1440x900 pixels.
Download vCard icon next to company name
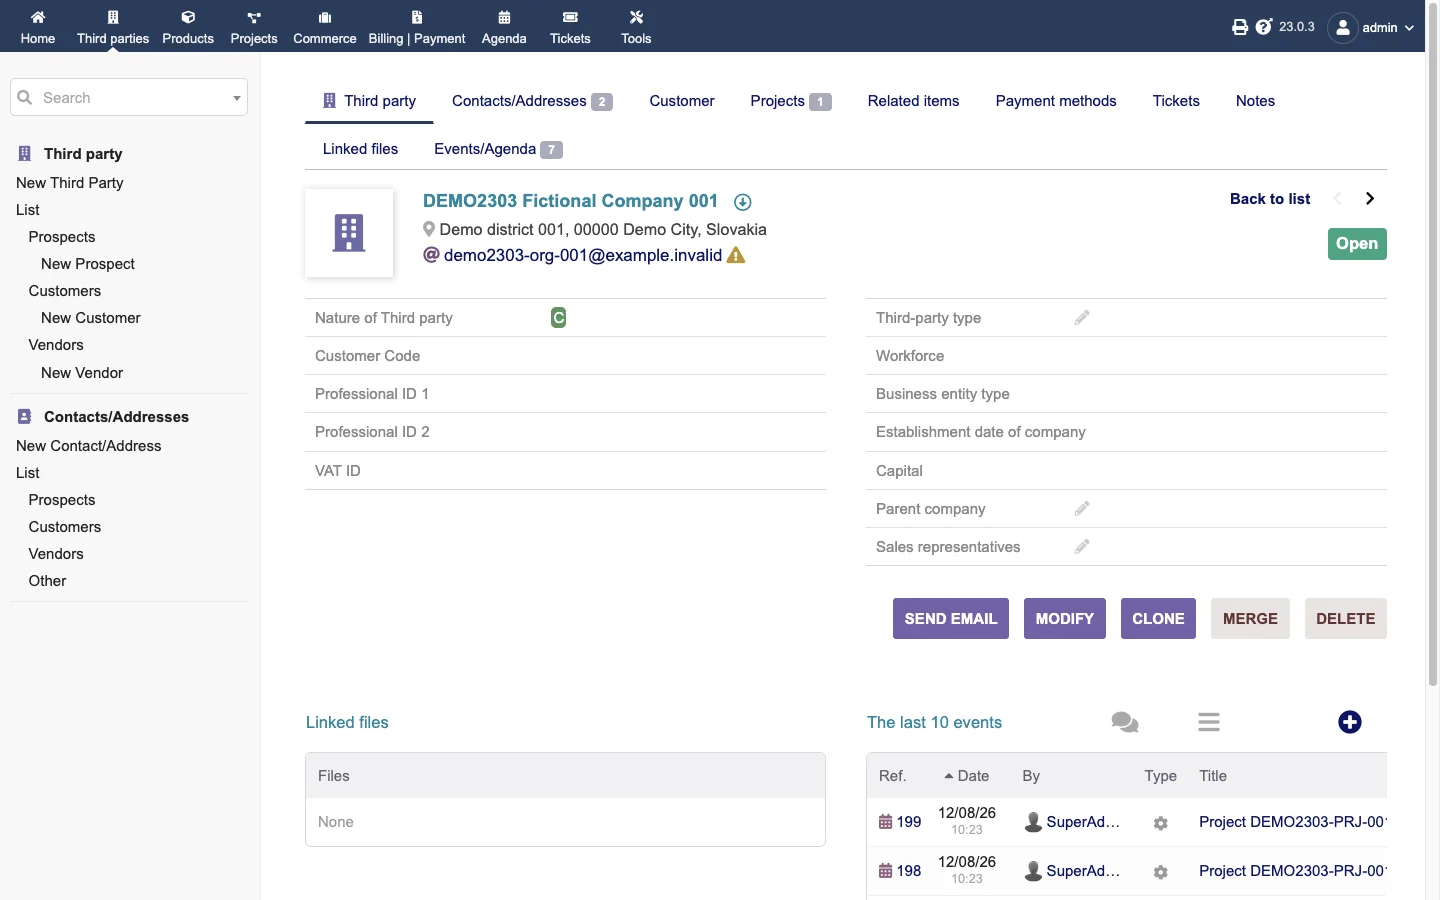pos(743,202)
